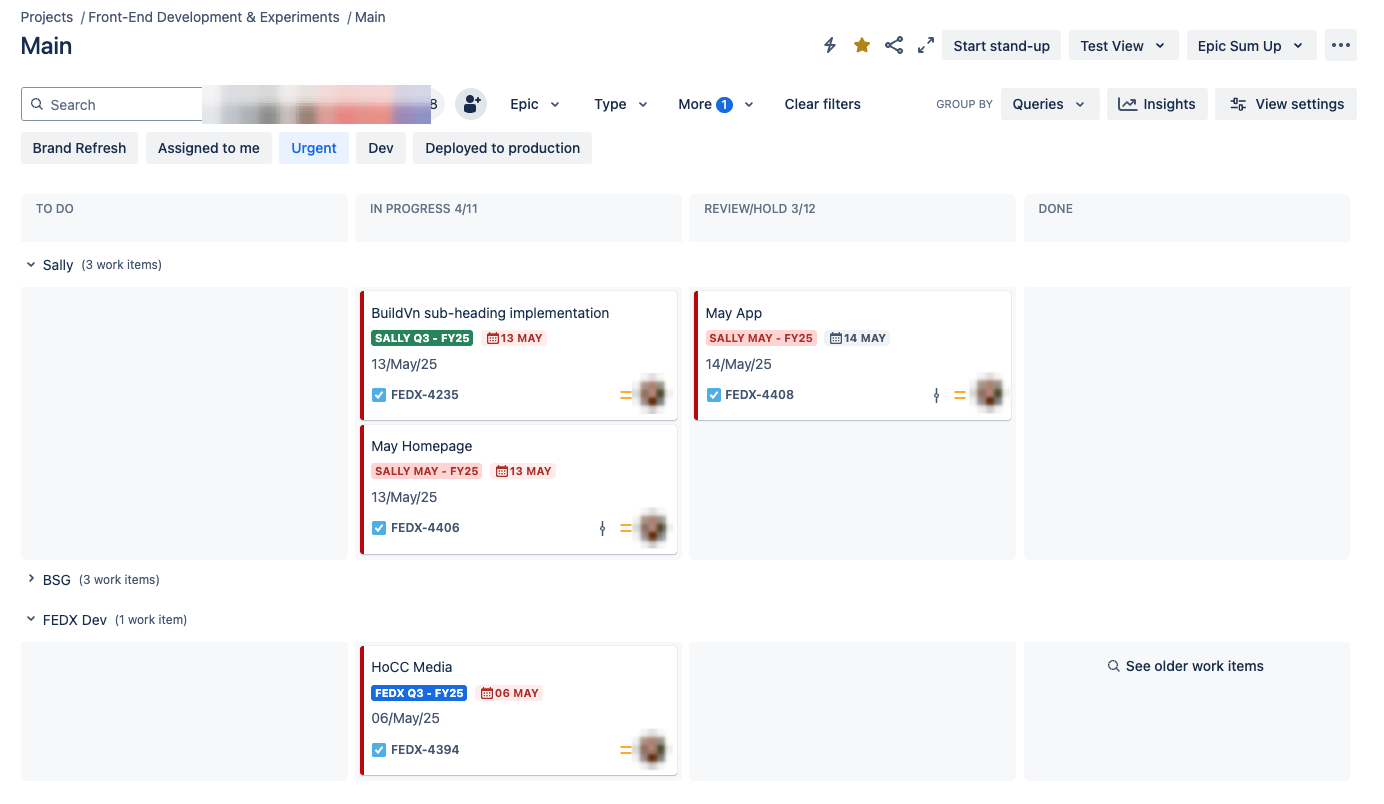
Task: Collapse the FEDX Dev swimlane
Action: [31, 620]
